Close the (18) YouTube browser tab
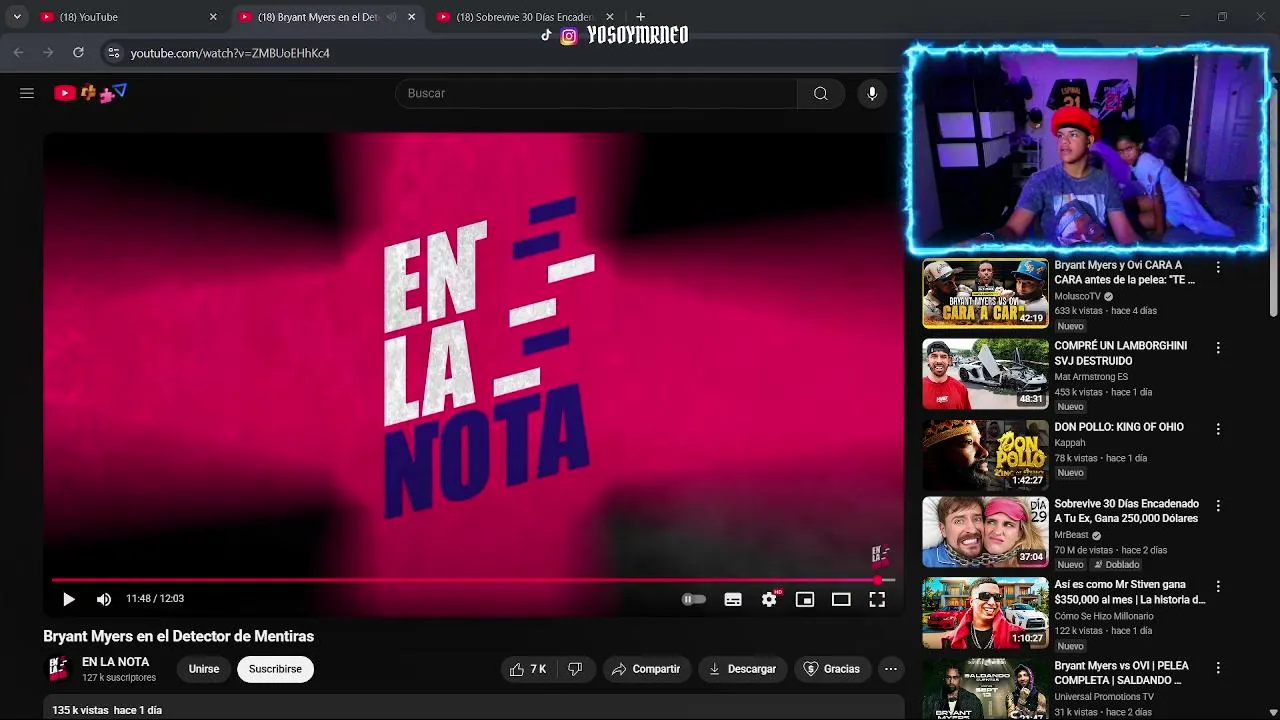1280x720 pixels. click(213, 17)
